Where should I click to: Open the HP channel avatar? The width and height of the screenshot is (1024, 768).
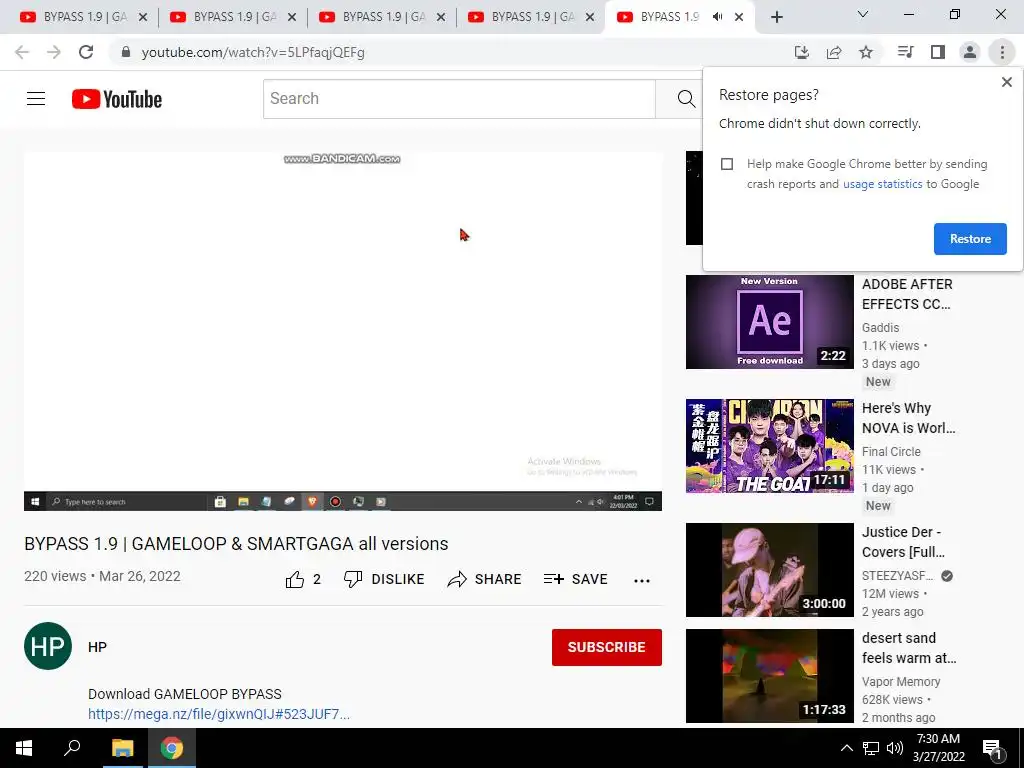pyautogui.click(x=48, y=646)
